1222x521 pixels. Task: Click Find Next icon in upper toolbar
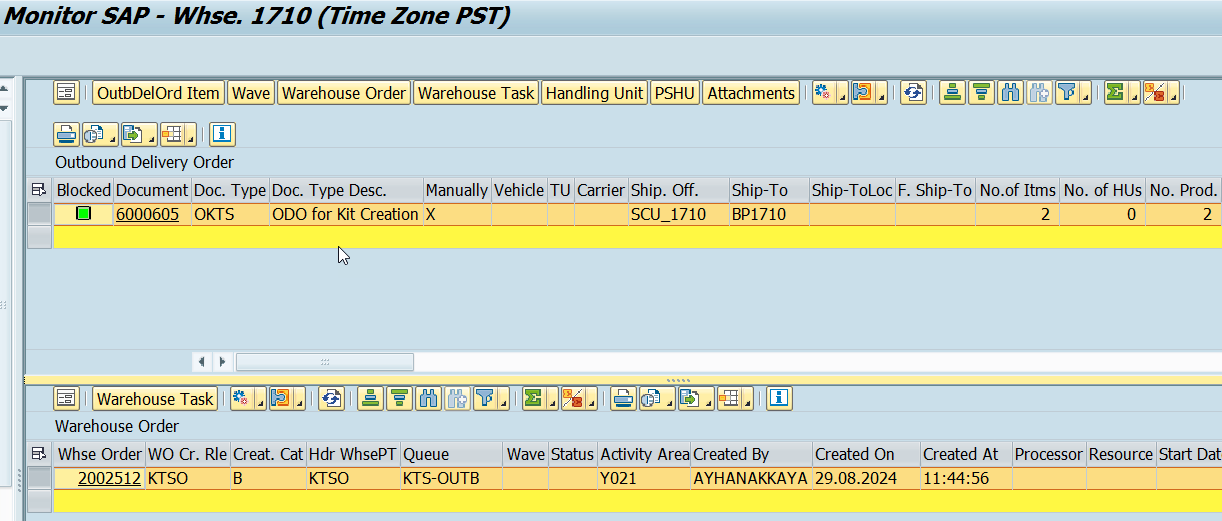tap(1039, 93)
